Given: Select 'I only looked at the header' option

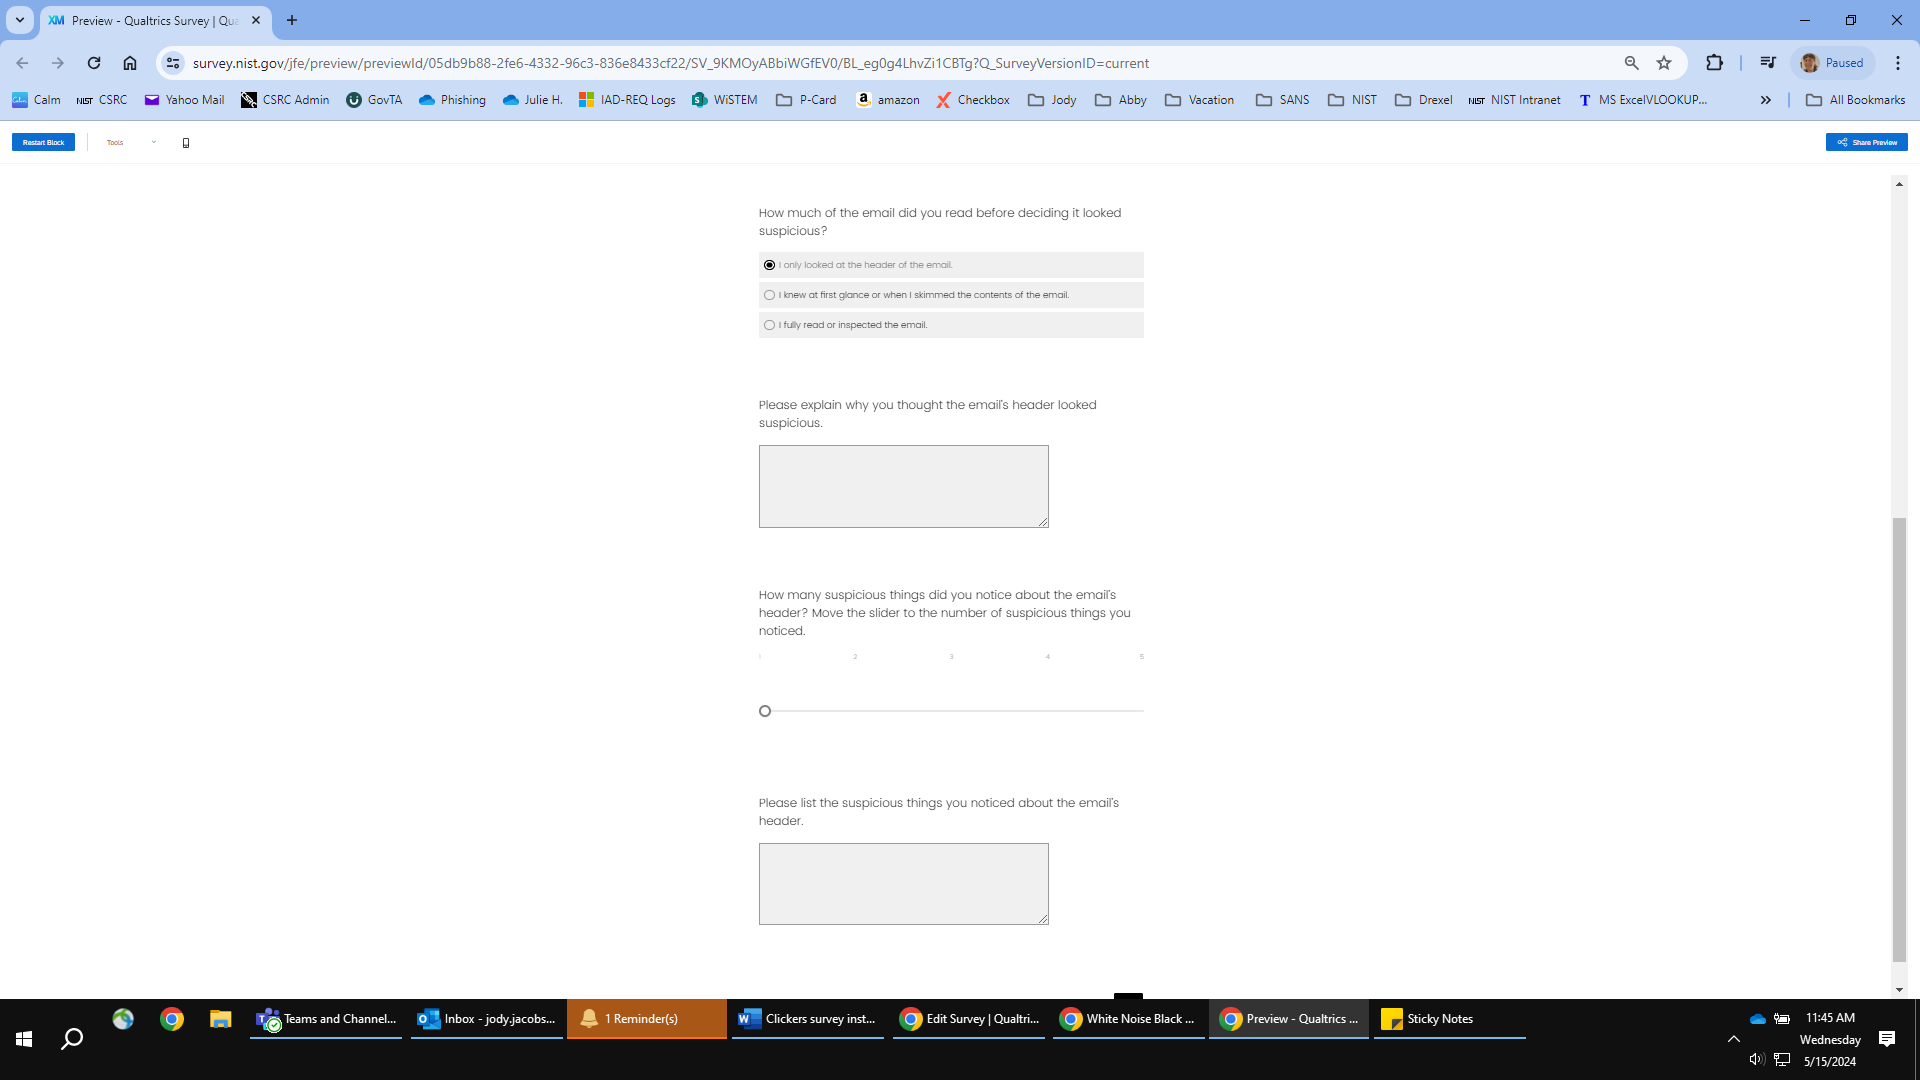Looking at the screenshot, I should click(769, 265).
